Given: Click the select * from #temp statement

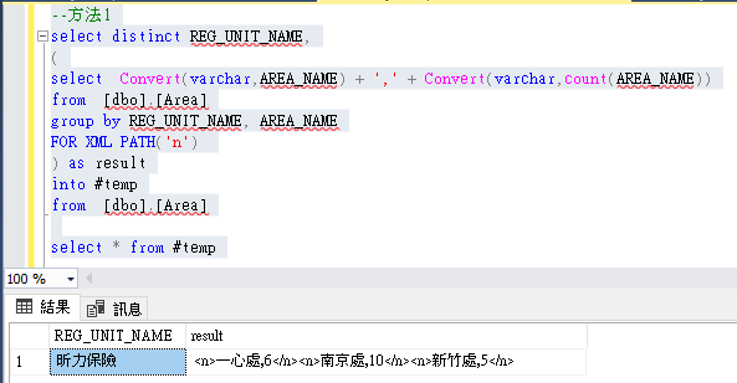Looking at the screenshot, I should point(133,247).
